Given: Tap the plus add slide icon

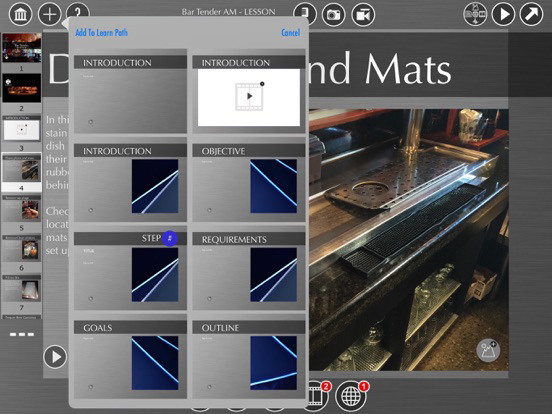Looking at the screenshot, I should click(x=49, y=14).
